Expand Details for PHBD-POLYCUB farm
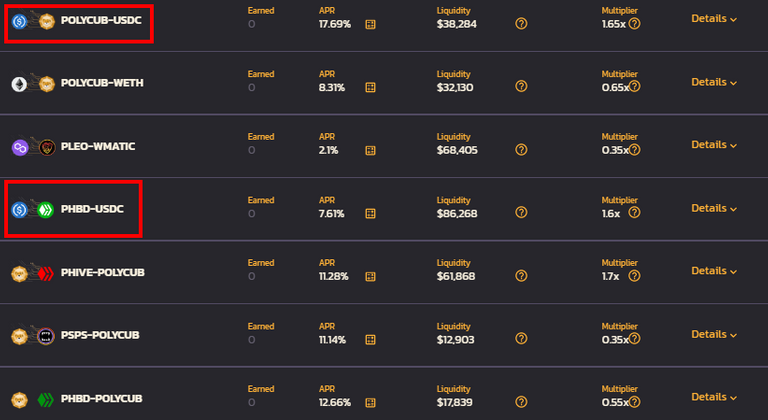 pos(714,397)
